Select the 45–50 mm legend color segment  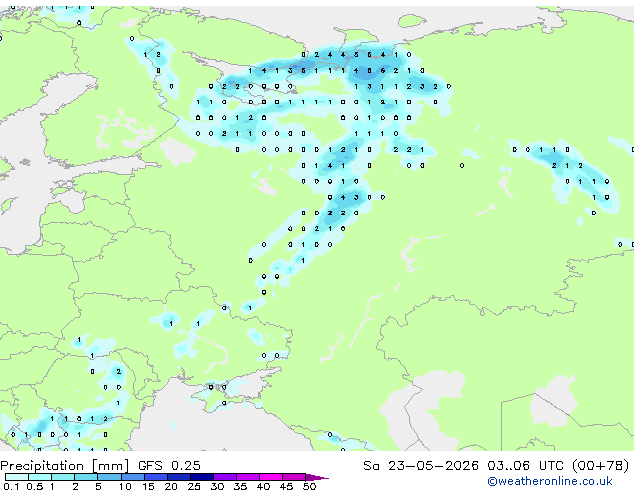point(294,477)
